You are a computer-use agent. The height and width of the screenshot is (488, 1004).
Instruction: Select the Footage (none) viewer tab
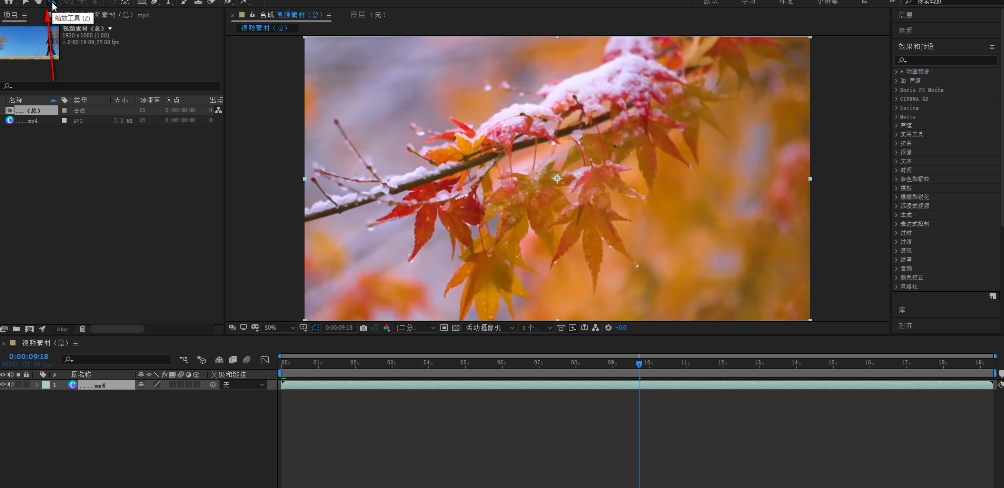[x=366, y=15]
